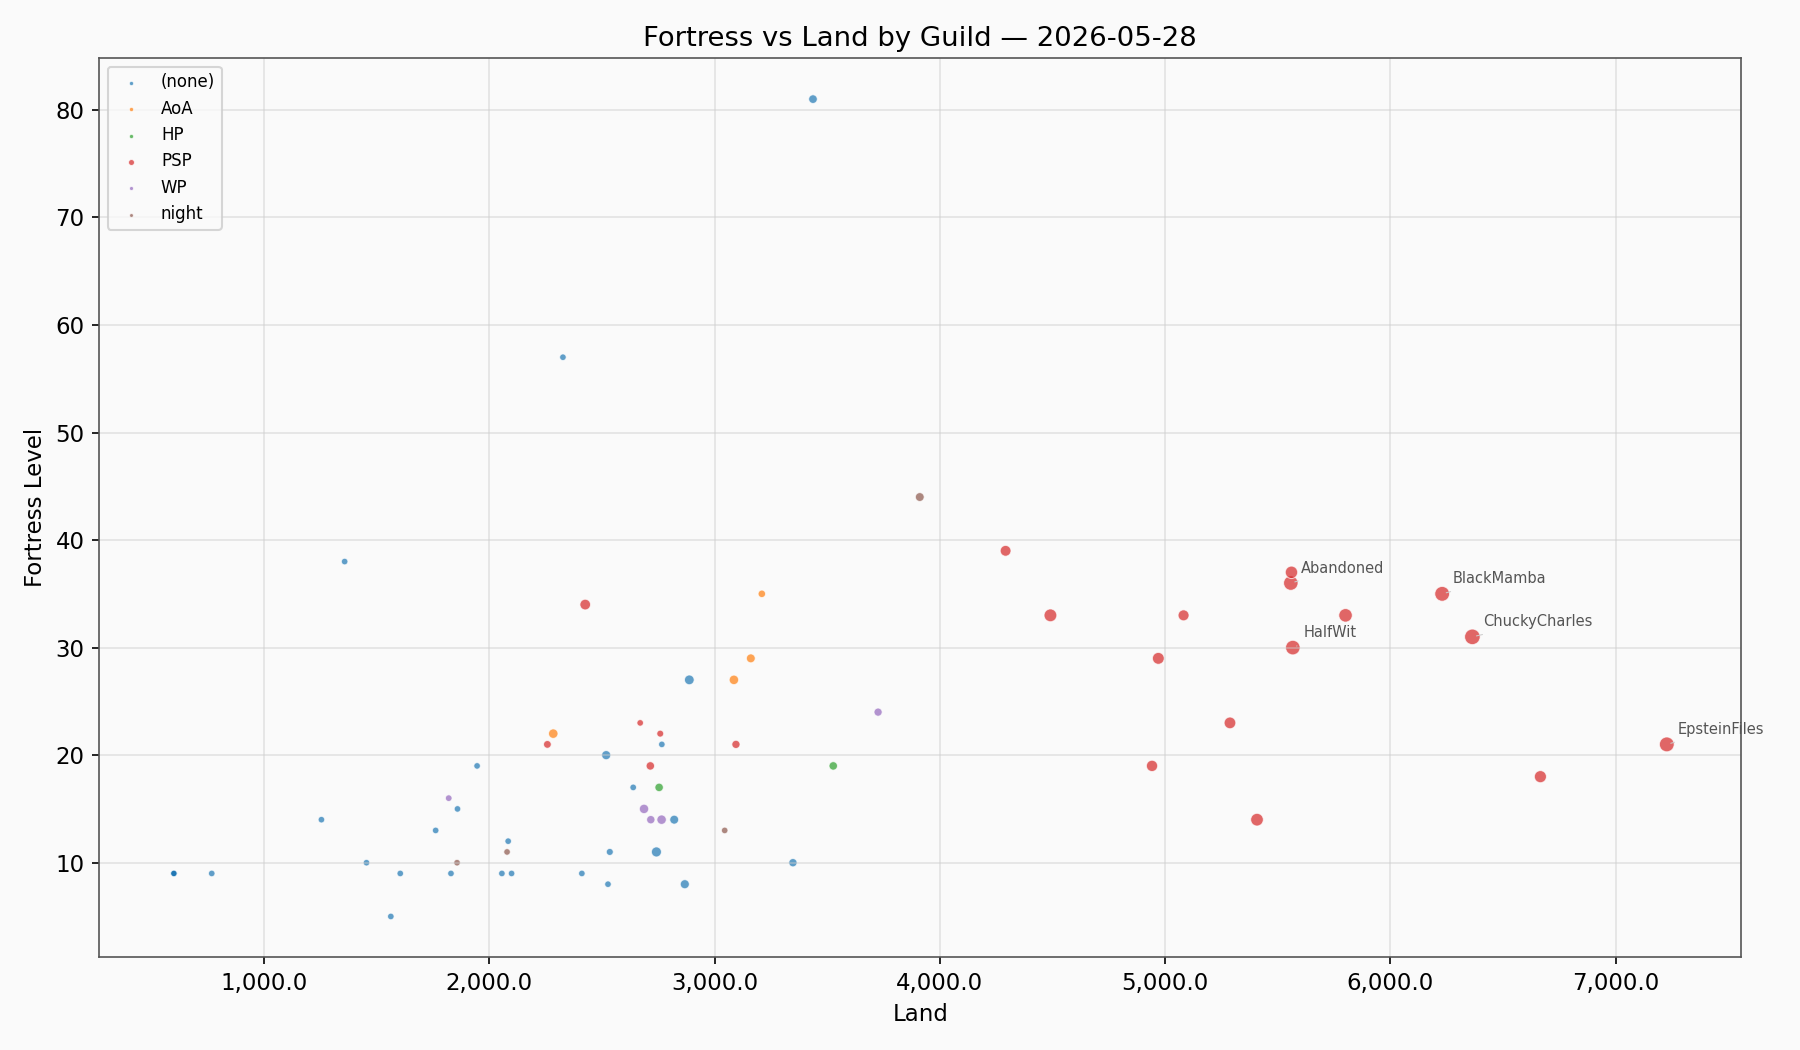The height and width of the screenshot is (1050, 1800).
Task: Click the blue point at fortress level 5
Action: pyautogui.click(x=391, y=916)
